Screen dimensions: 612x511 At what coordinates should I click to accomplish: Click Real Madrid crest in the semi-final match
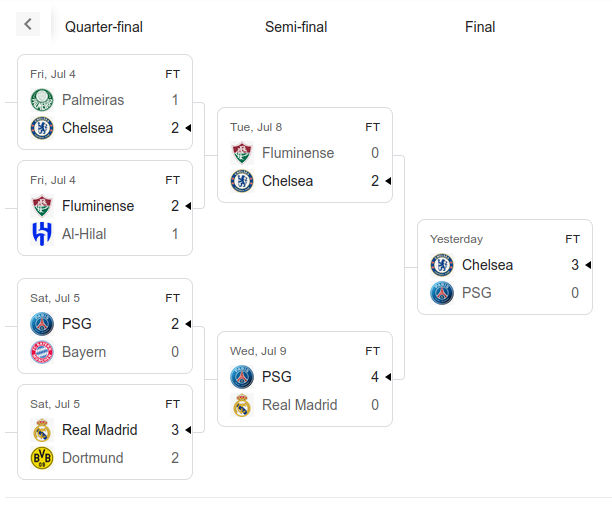click(x=242, y=405)
